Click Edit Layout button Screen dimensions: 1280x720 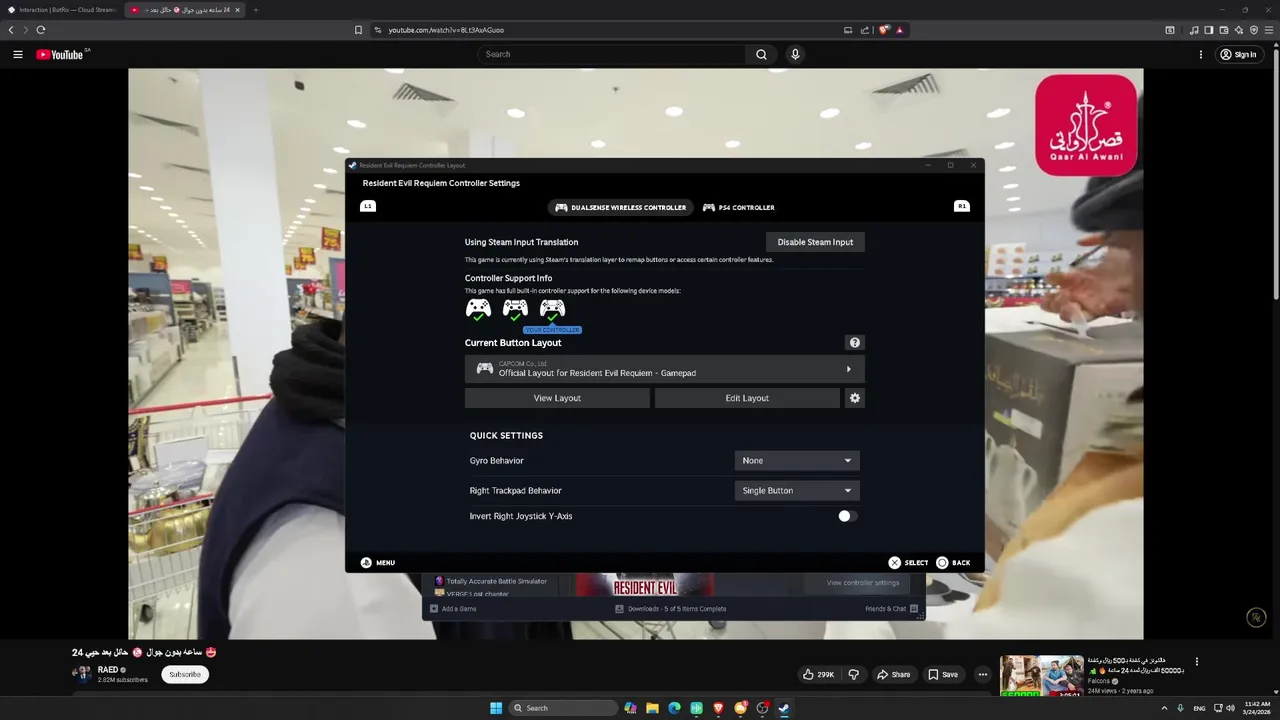click(x=747, y=398)
